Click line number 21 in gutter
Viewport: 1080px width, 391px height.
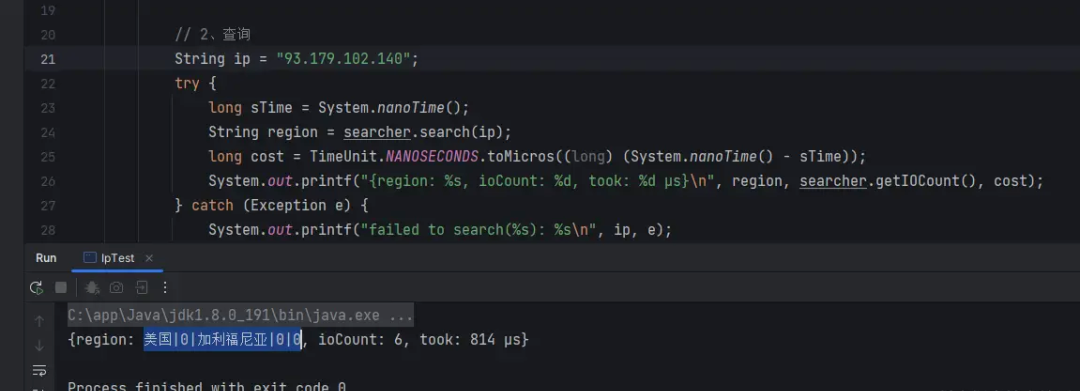pos(48,60)
